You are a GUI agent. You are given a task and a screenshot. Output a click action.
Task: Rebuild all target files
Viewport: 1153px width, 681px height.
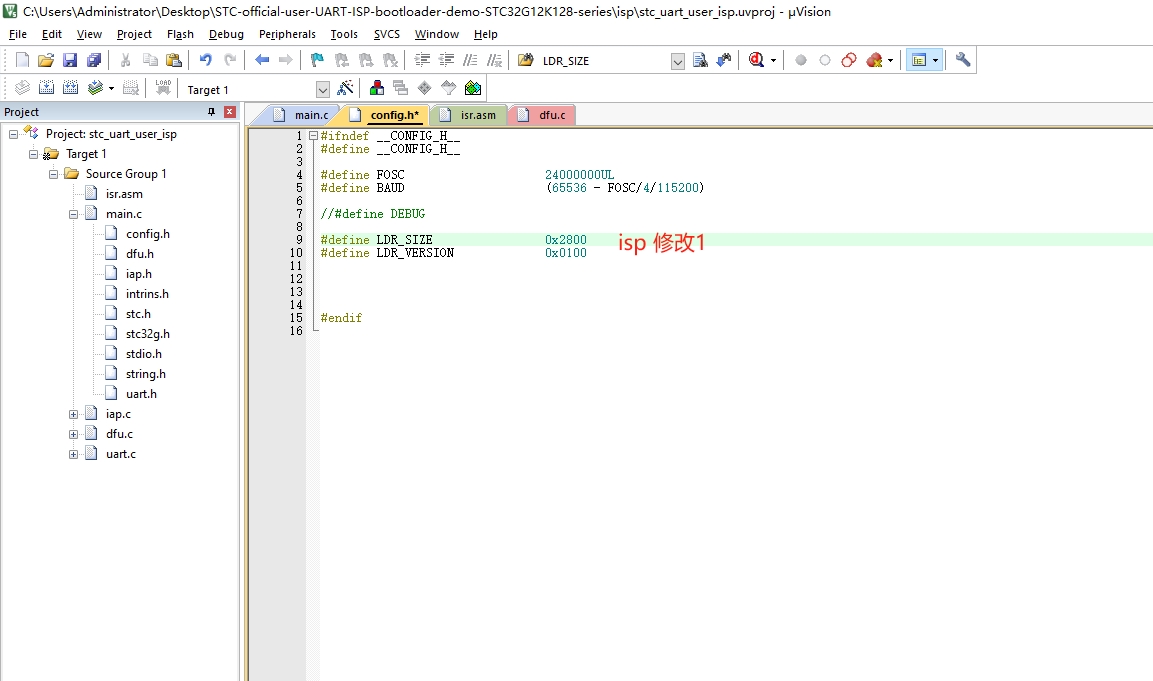[x=71, y=88]
